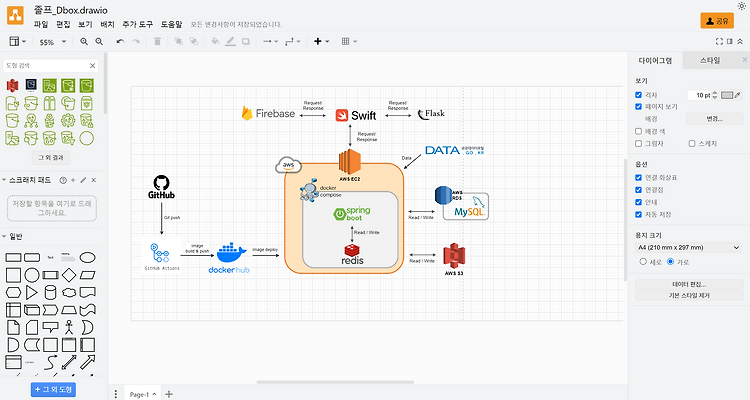This screenshot has height=400, width=750.
Task: Enable the 스케치 checkbox
Action: pyautogui.click(x=692, y=144)
